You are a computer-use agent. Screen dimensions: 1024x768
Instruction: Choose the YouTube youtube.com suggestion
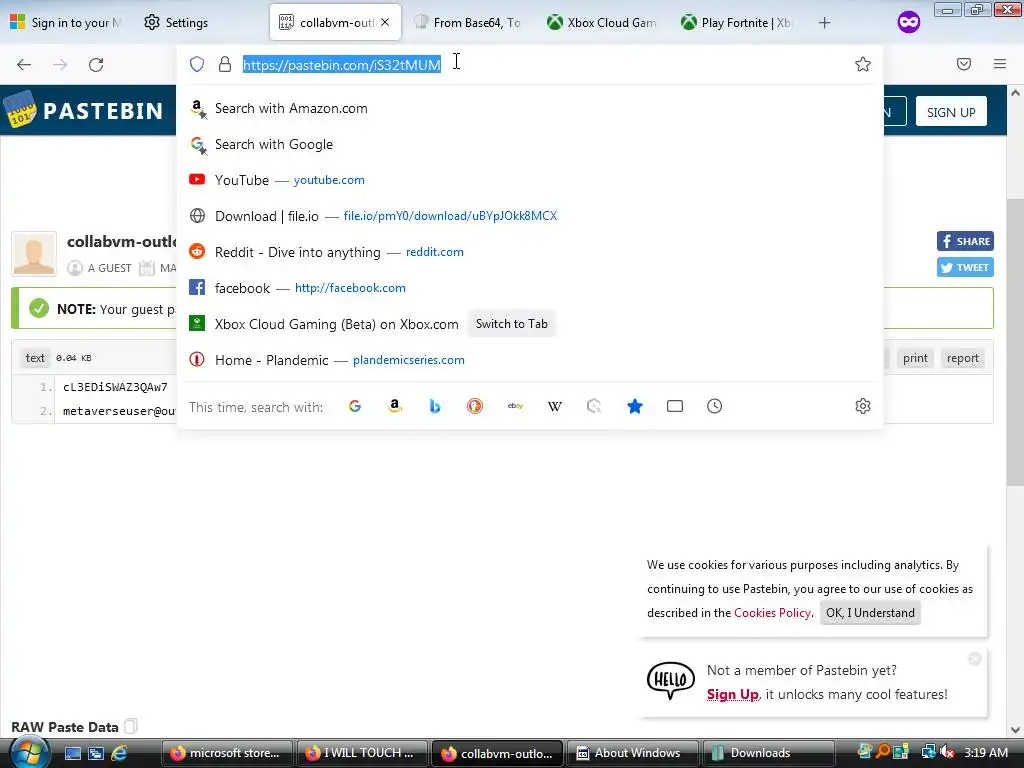coord(530,180)
